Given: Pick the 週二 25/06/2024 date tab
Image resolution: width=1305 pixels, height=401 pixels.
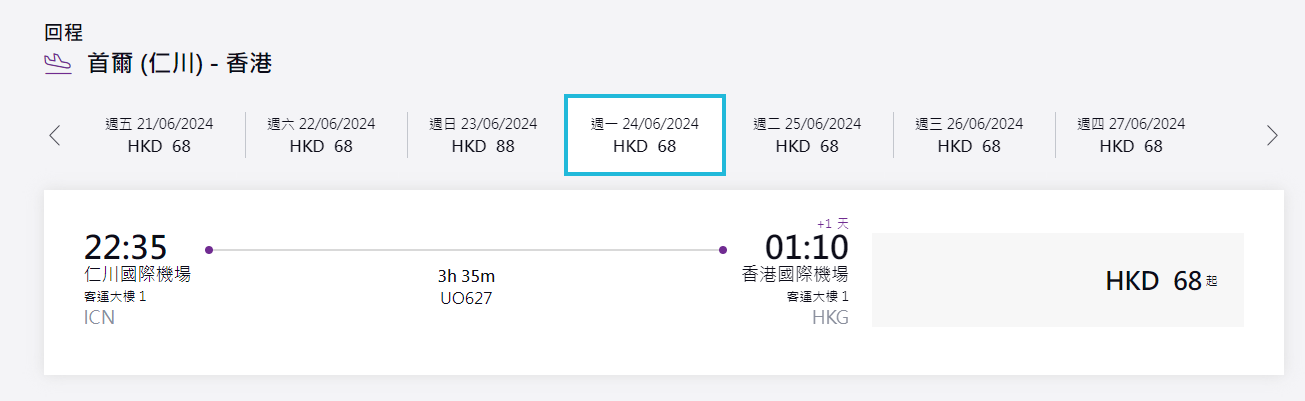Looking at the screenshot, I should pos(807,135).
